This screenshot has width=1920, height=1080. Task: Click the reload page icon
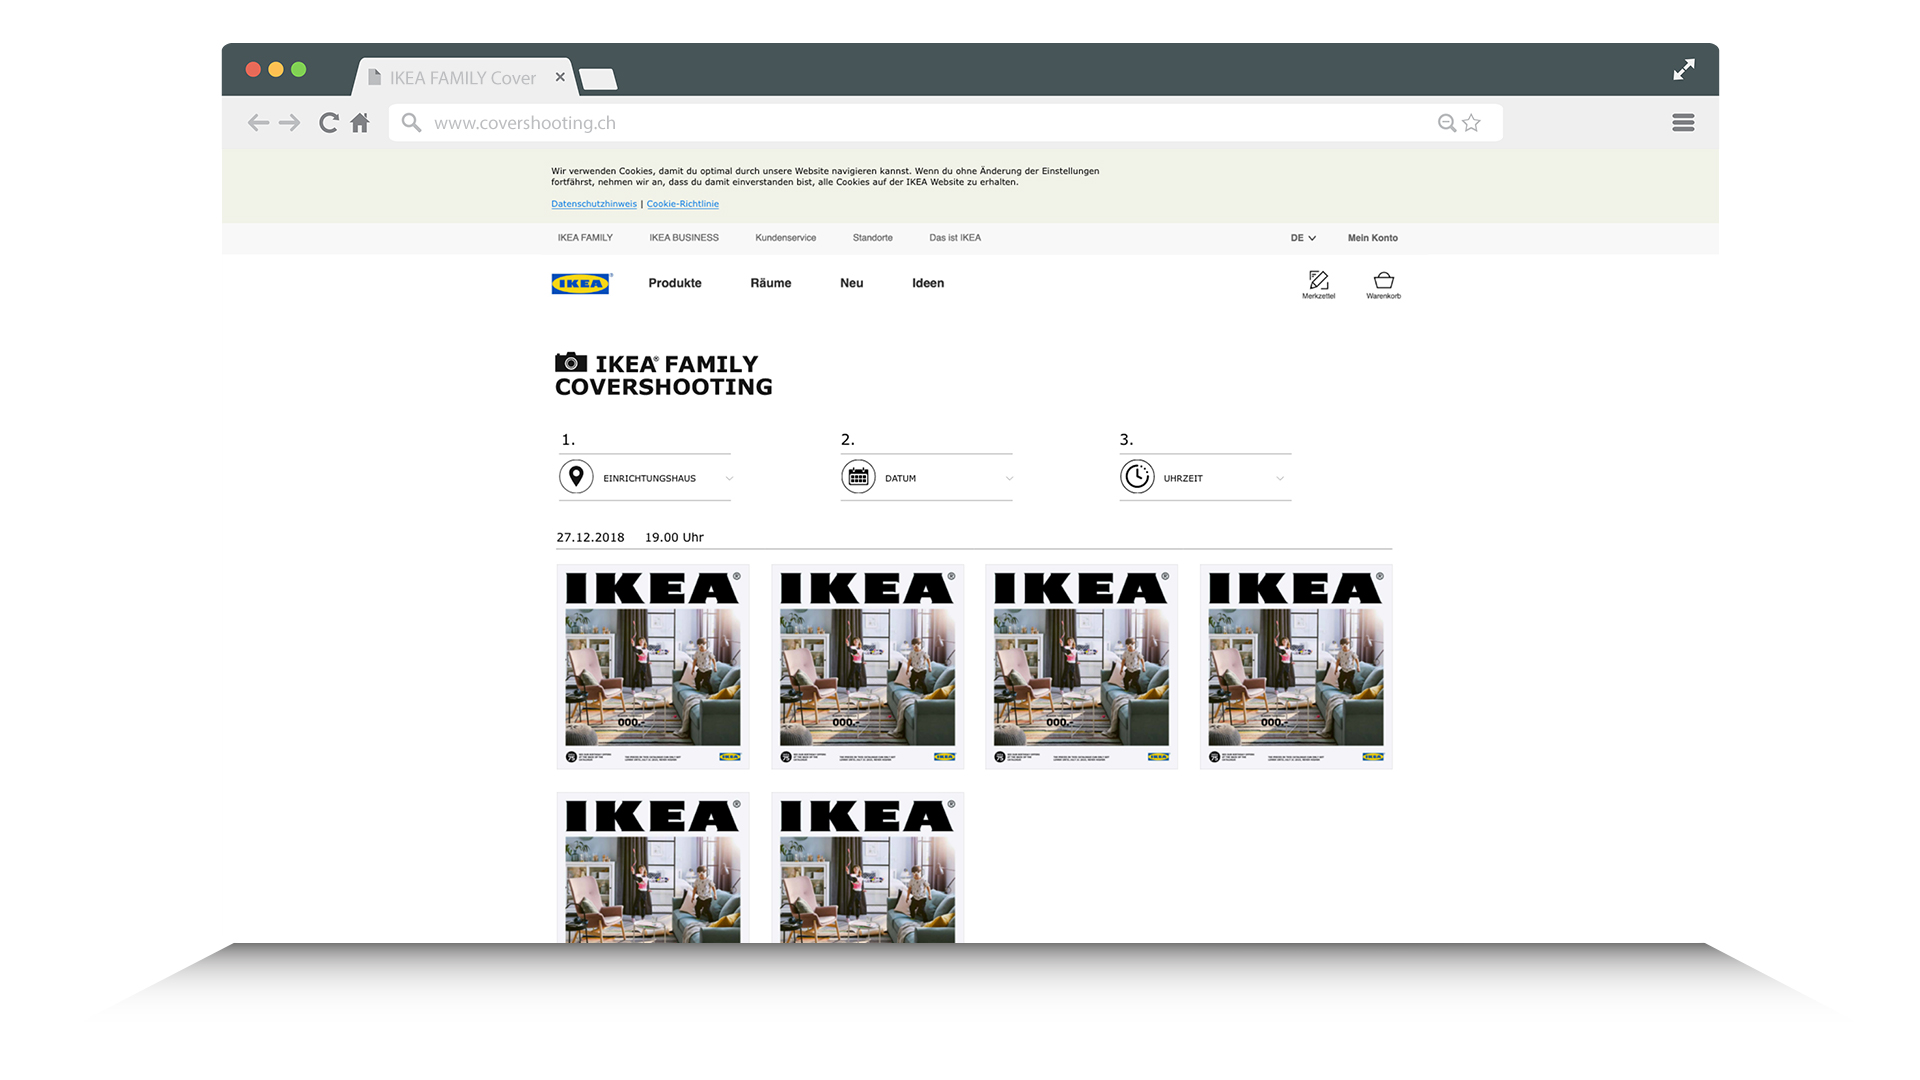click(x=328, y=122)
